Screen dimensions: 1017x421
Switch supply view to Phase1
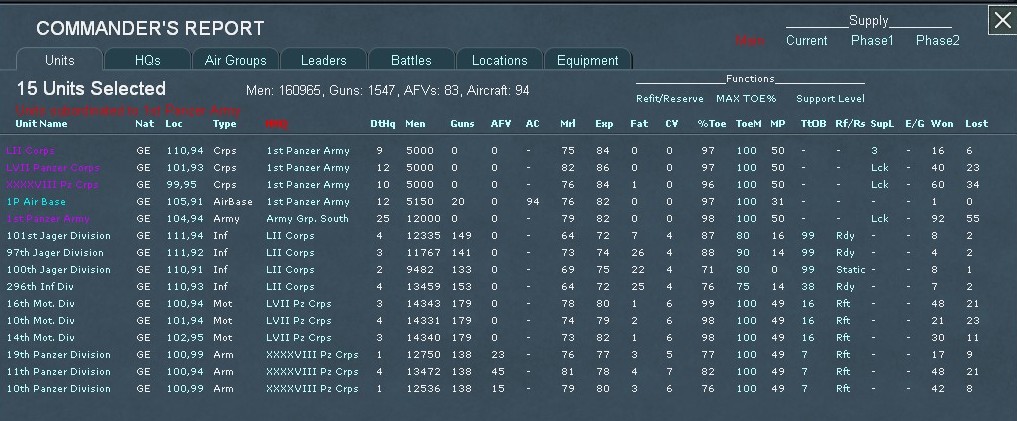pos(872,41)
